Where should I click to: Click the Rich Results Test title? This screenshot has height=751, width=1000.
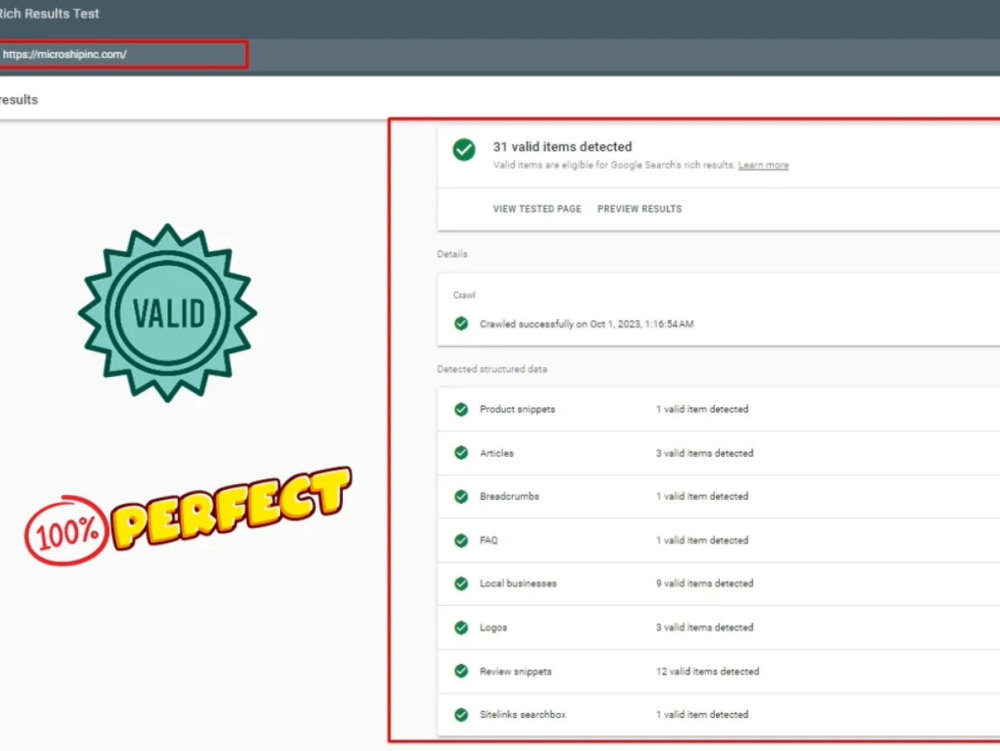[x=49, y=13]
